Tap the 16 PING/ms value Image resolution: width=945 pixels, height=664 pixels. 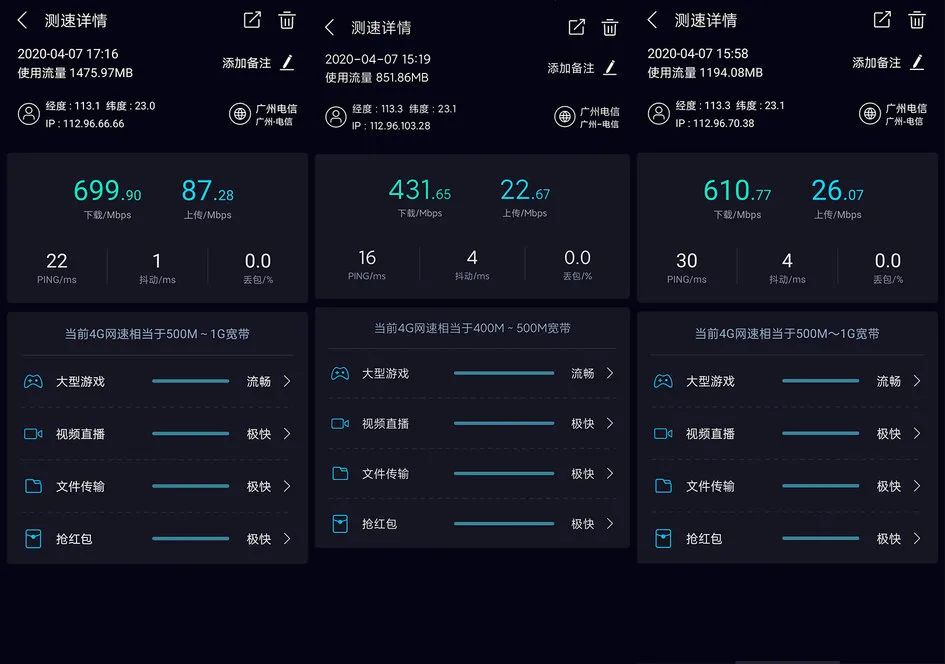coord(367,258)
